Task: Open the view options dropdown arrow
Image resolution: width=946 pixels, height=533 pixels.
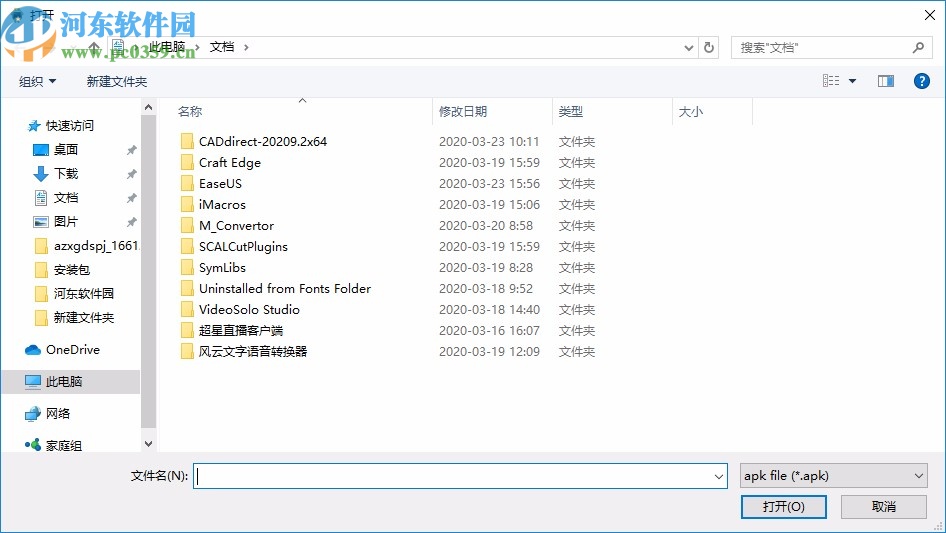Action: [x=852, y=81]
